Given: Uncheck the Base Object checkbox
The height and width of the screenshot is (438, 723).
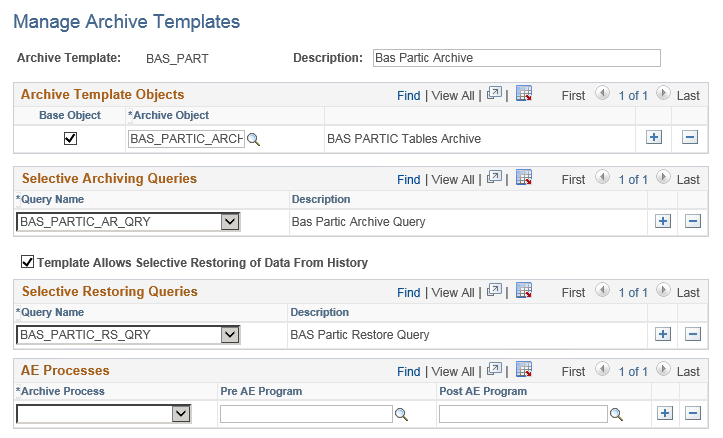Looking at the screenshot, I should pos(70,138).
